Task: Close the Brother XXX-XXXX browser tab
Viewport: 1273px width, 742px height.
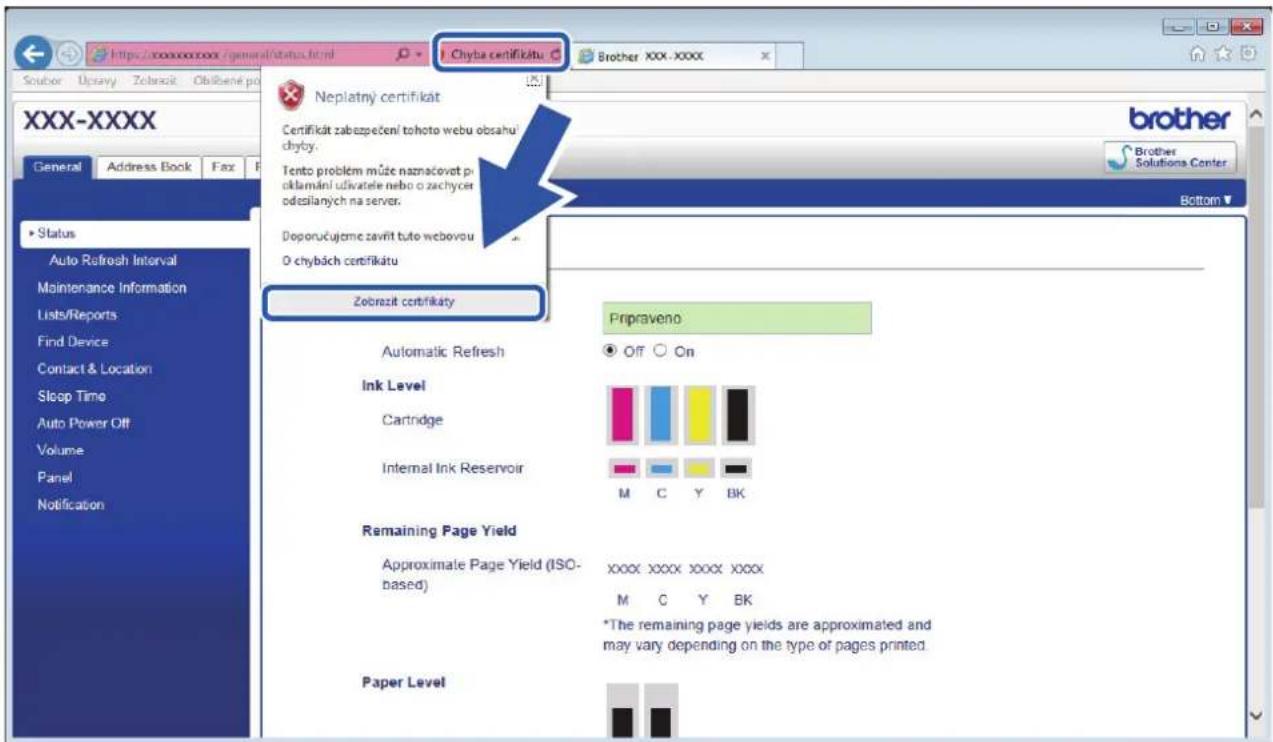Action: pyautogui.click(x=765, y=55)
